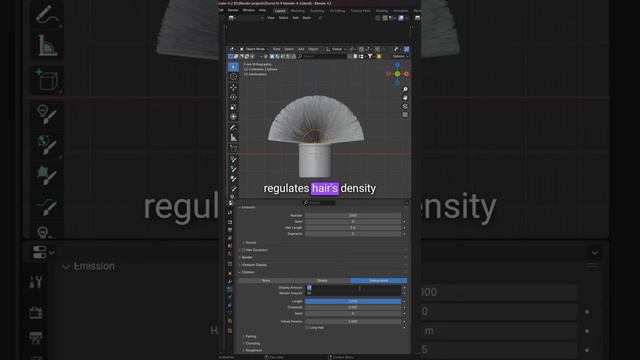640x360 pixels.
Task: Collapse the Children panel
Action: 247,272
